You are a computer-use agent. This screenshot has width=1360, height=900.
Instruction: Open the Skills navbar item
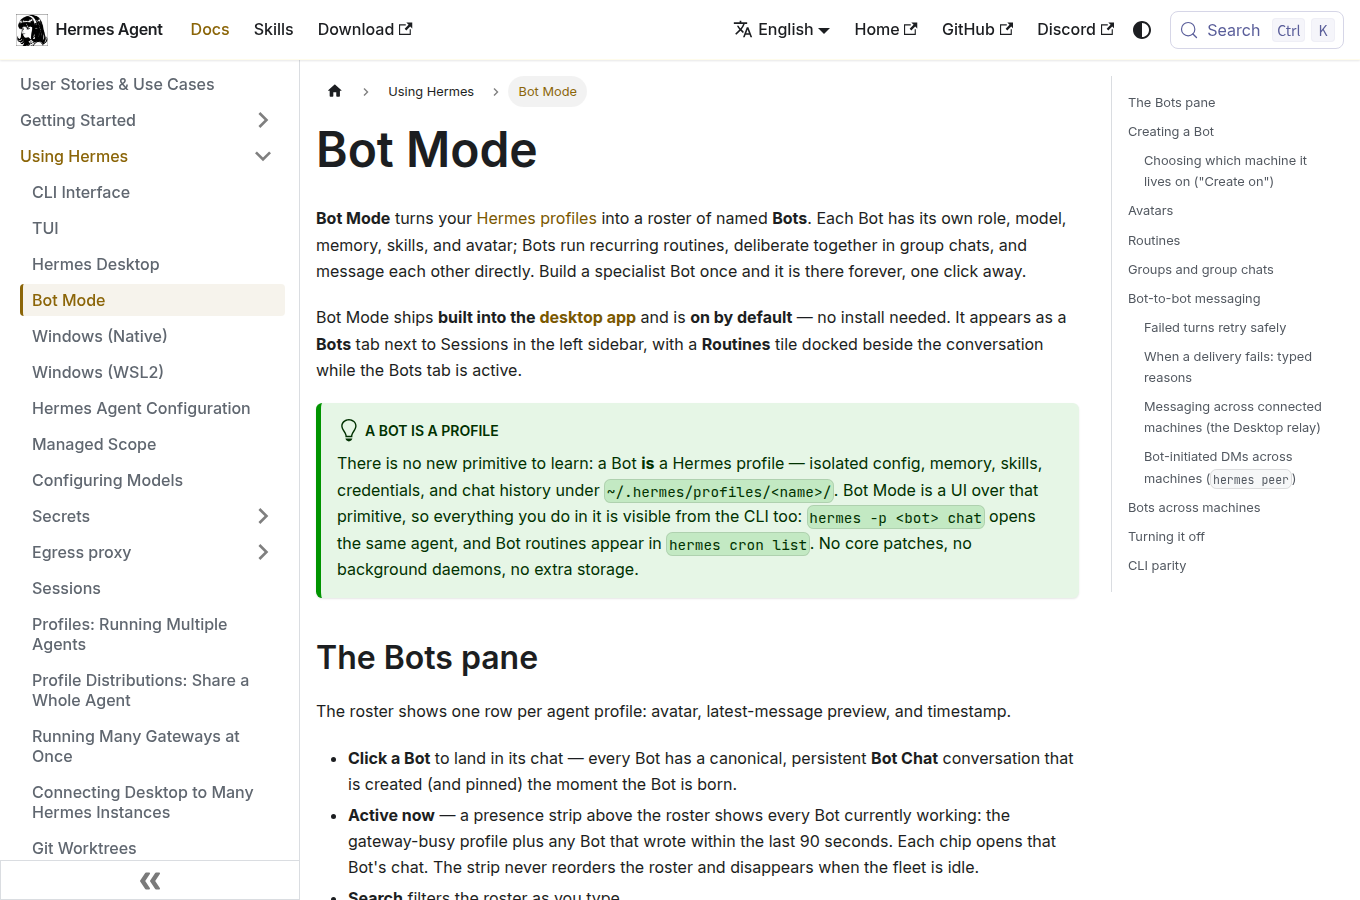pyautogui.click(x=273, y=30)
